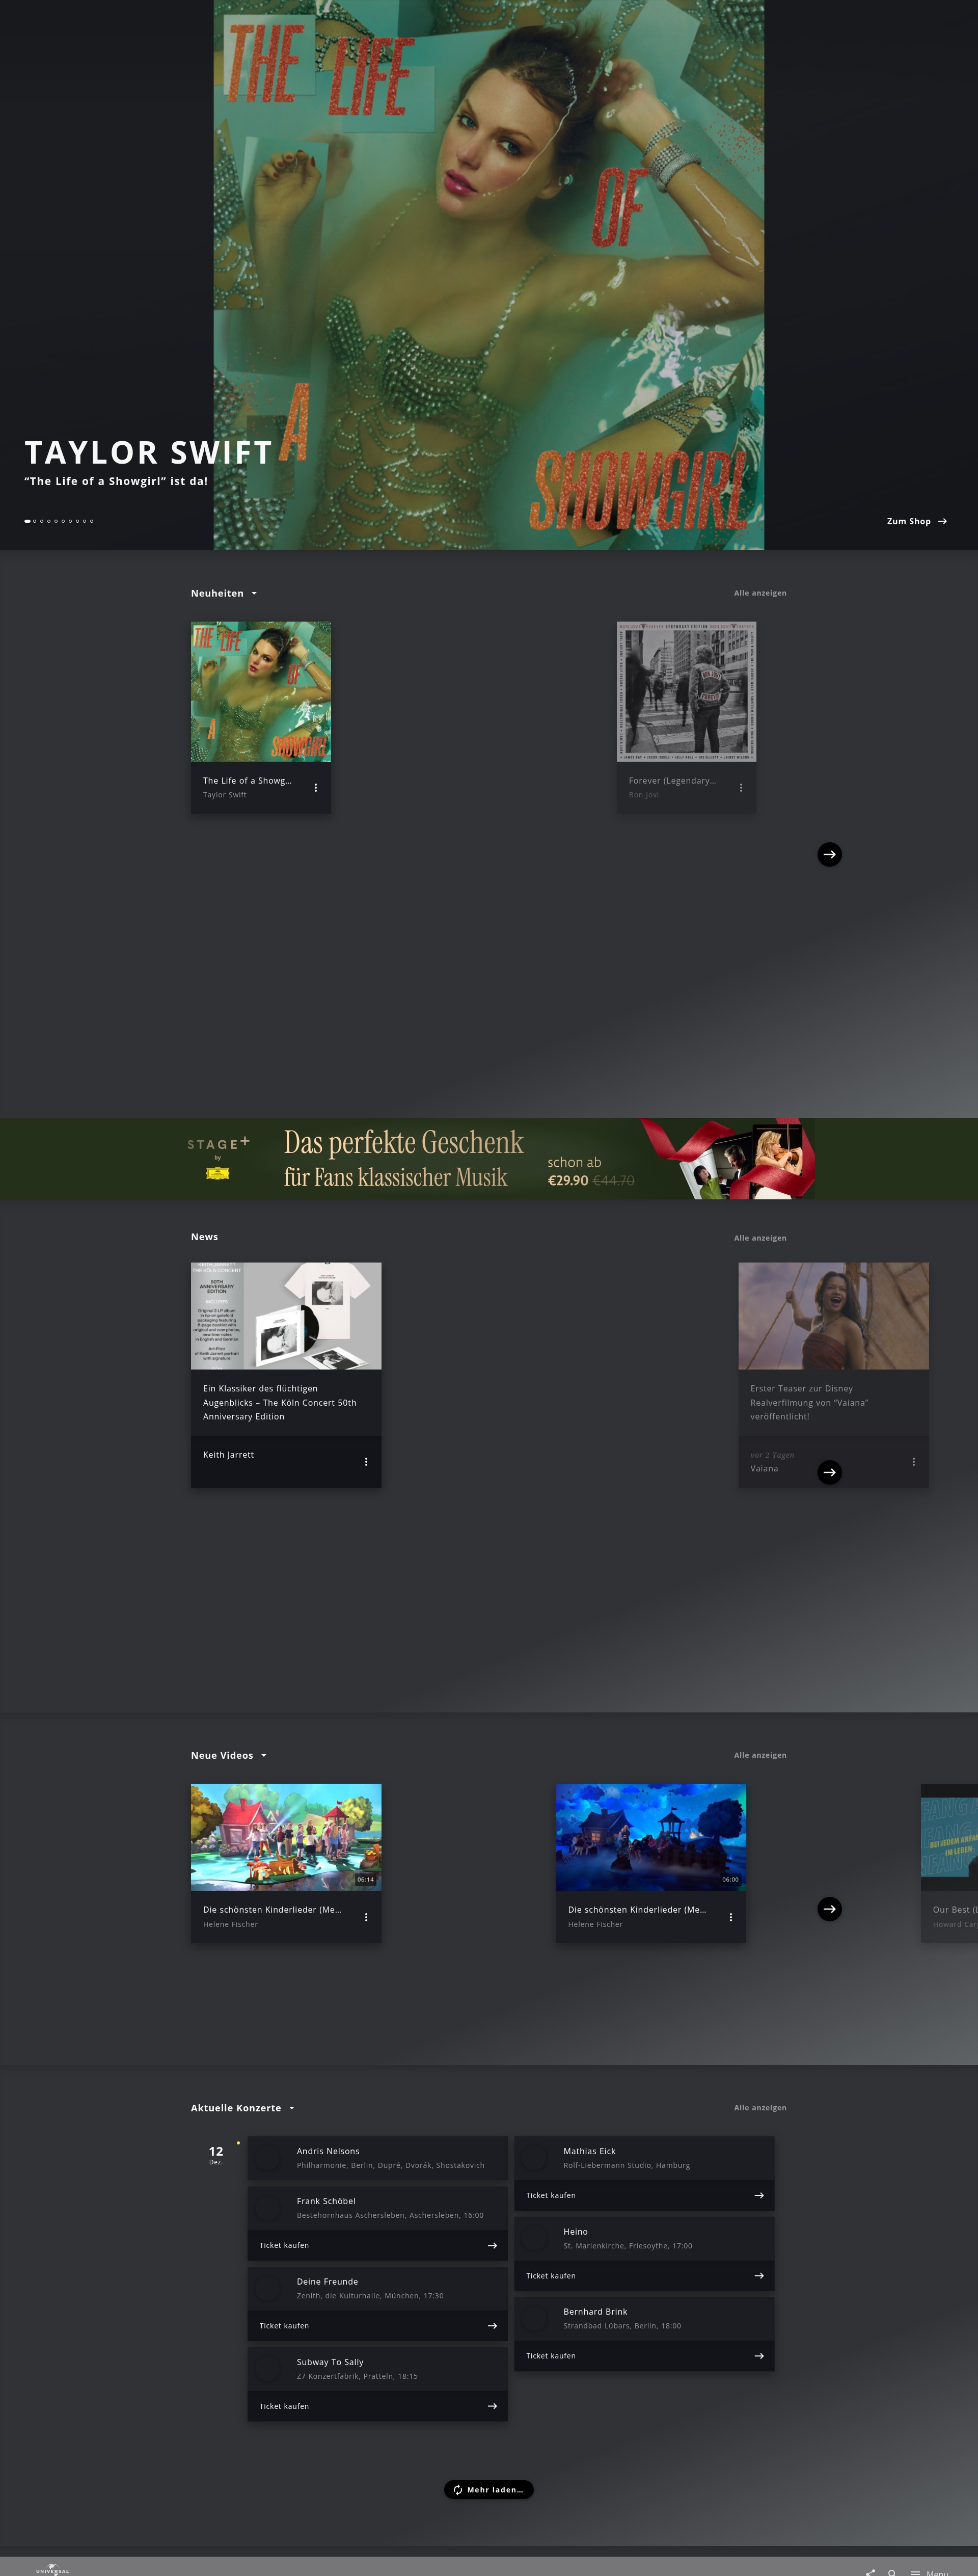This screenshot has height=2576, width=978.
Task: Click ticket arrow for Mathias Eick concert
Action: click(x=759, y=2195)
